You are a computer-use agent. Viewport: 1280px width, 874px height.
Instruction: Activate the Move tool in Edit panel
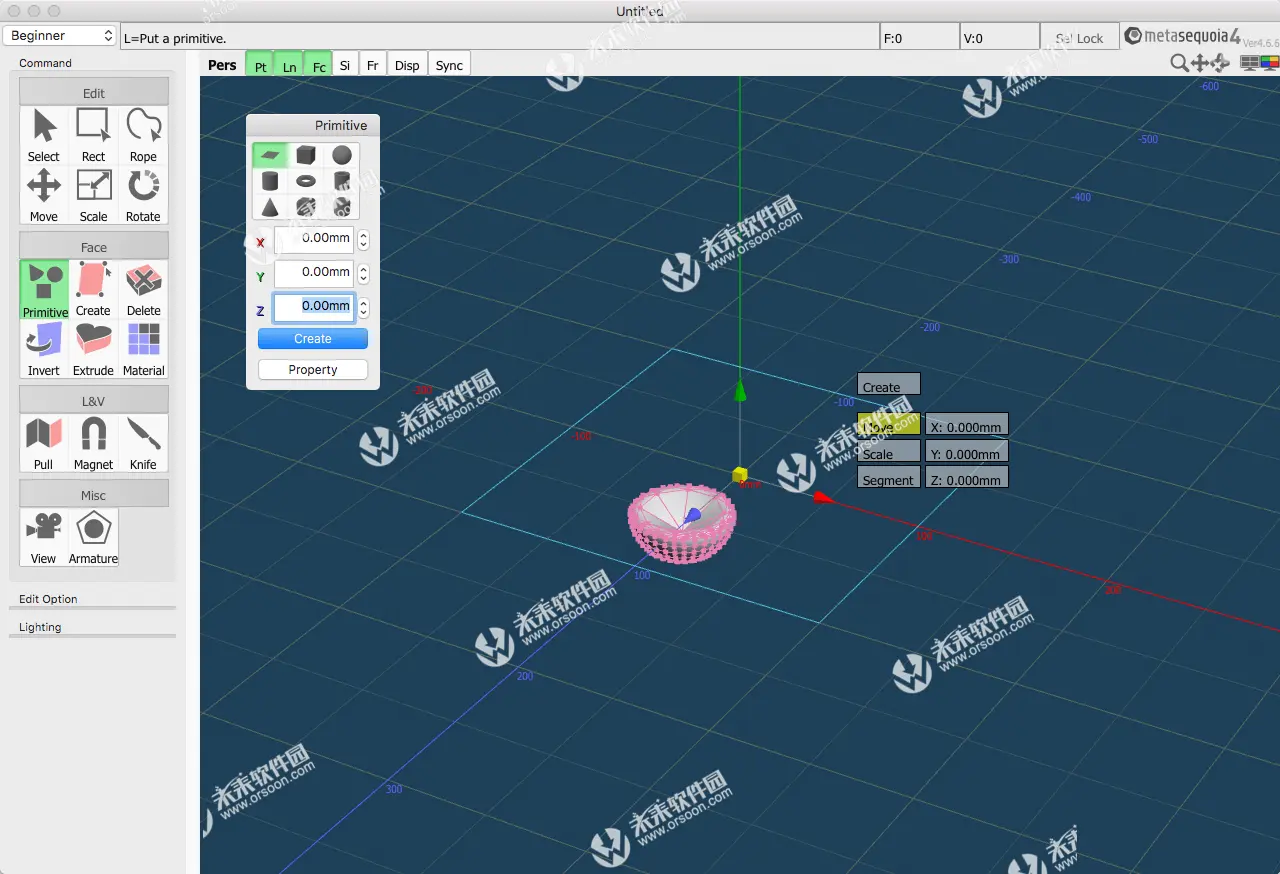43,195
